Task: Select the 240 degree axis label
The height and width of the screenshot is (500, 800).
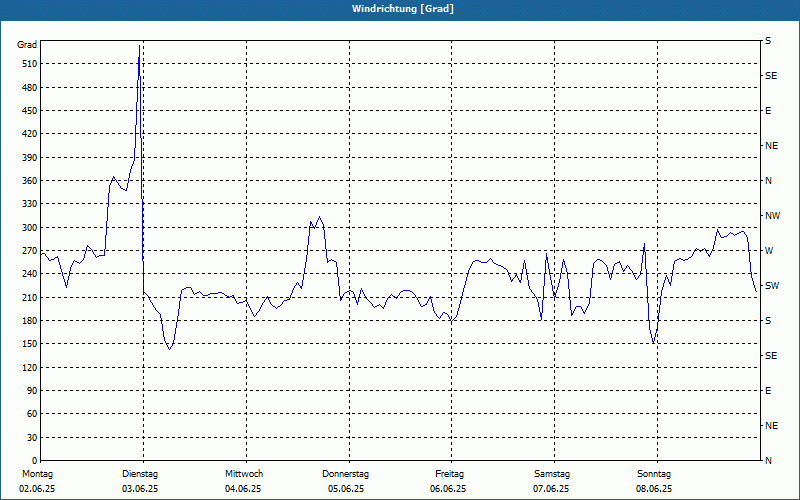Action: [30, 273]
